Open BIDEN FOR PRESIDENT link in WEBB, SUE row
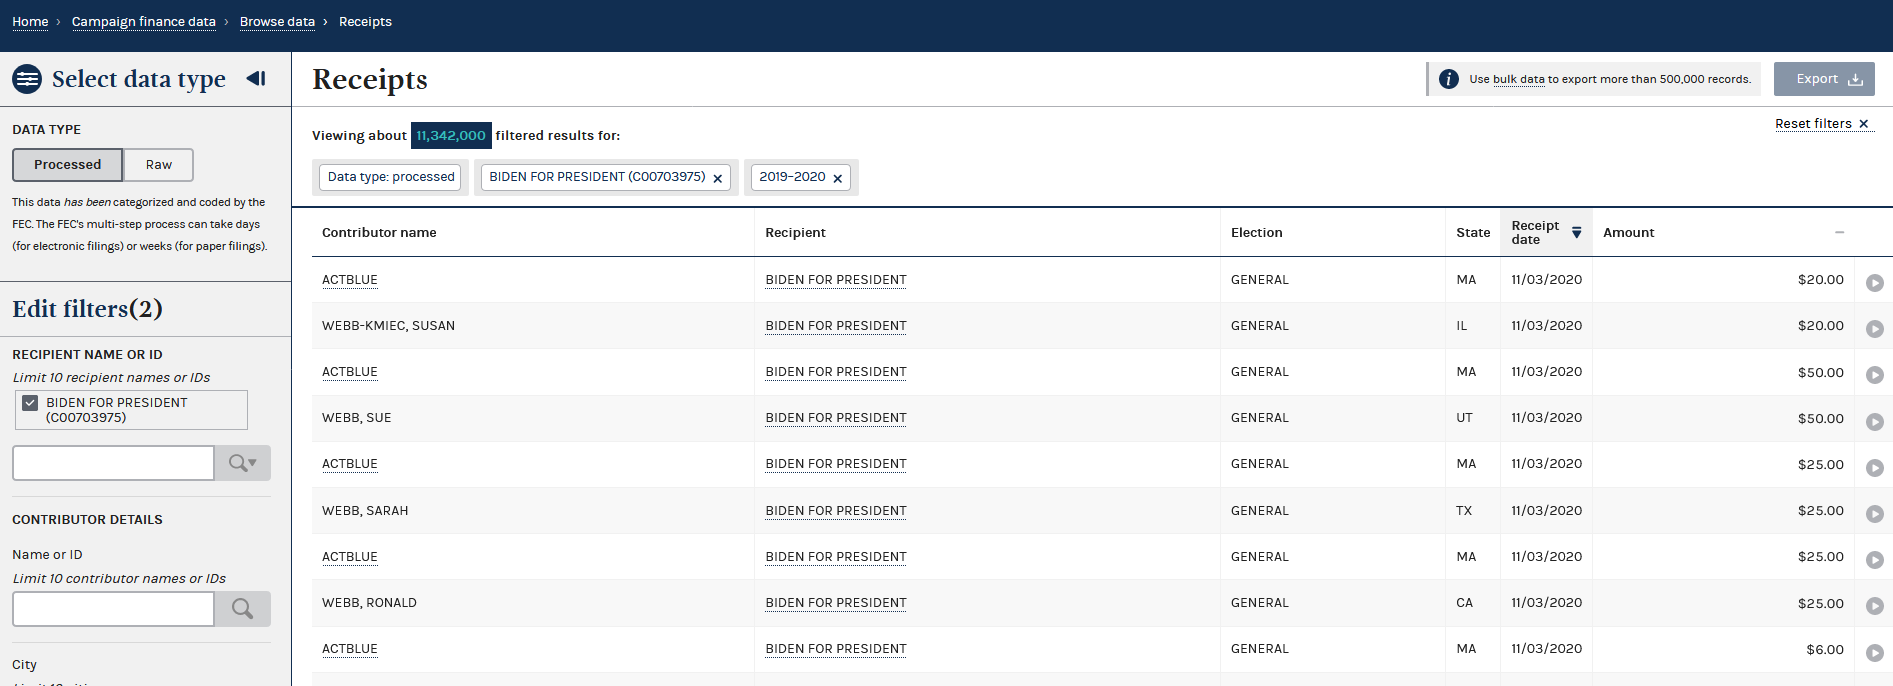This screenshot has width=1893, height=686. pos(836,418)
